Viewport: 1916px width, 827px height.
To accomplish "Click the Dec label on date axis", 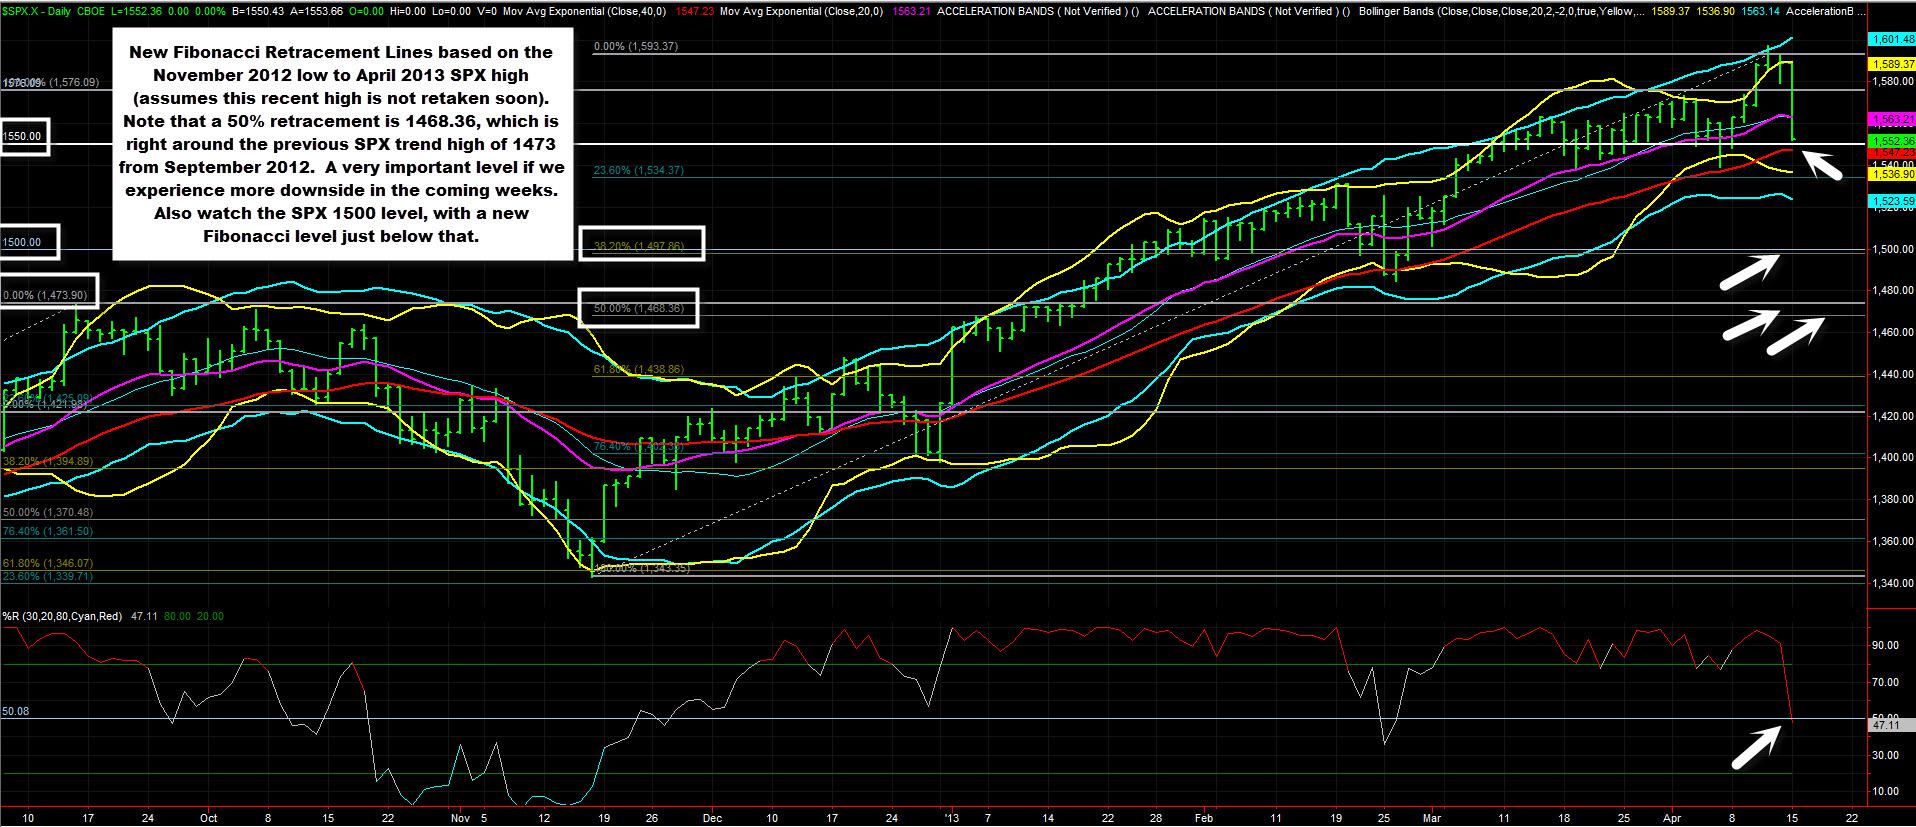I will [x=712, y=817].
